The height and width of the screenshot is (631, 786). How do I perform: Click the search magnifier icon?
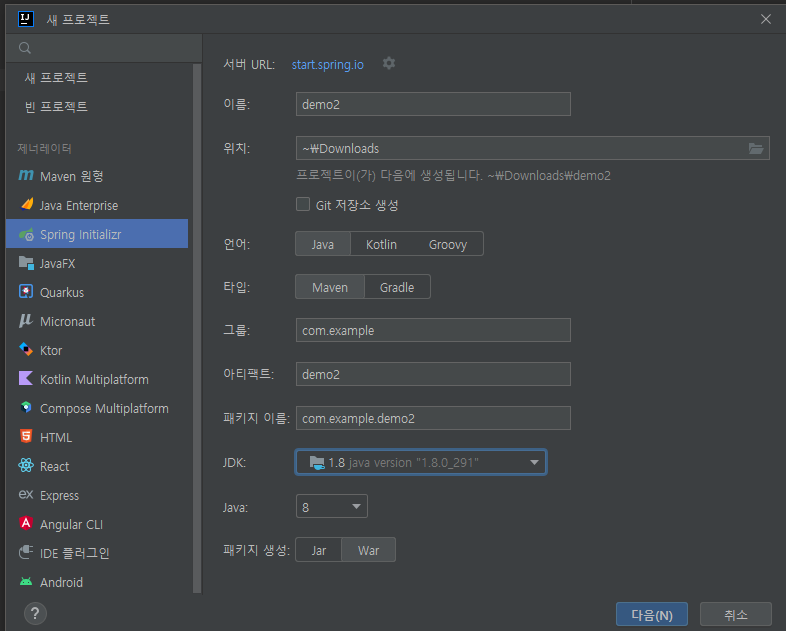25,48
